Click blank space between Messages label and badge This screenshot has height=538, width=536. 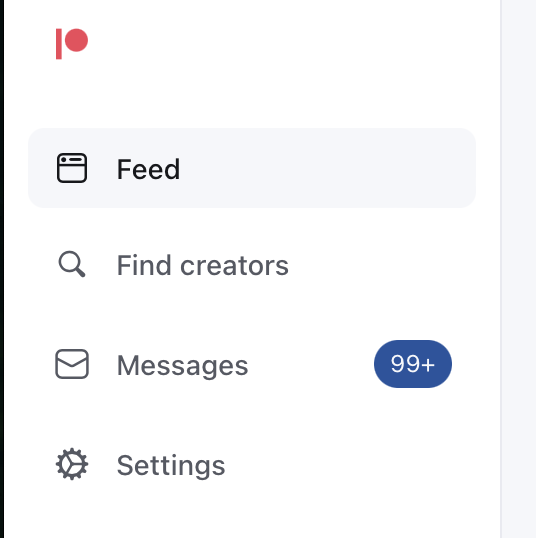click(311, 364)
